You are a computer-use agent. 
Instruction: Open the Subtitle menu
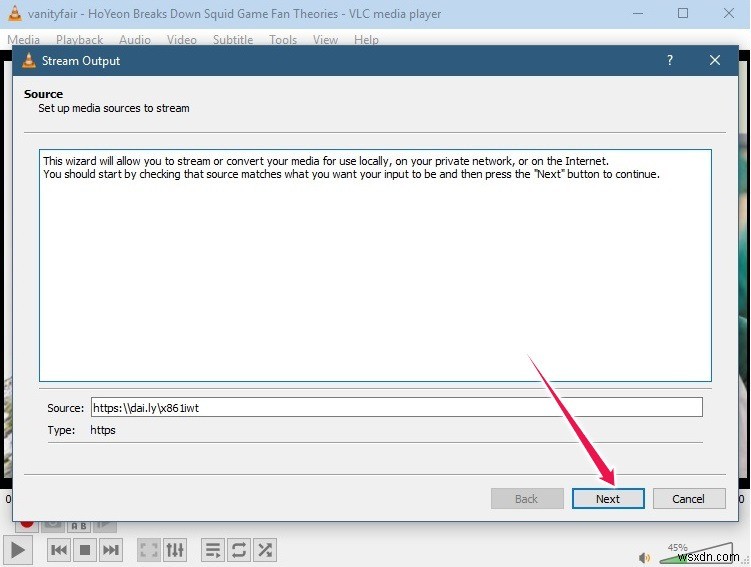pyautogui.click(x=233, y=39)
